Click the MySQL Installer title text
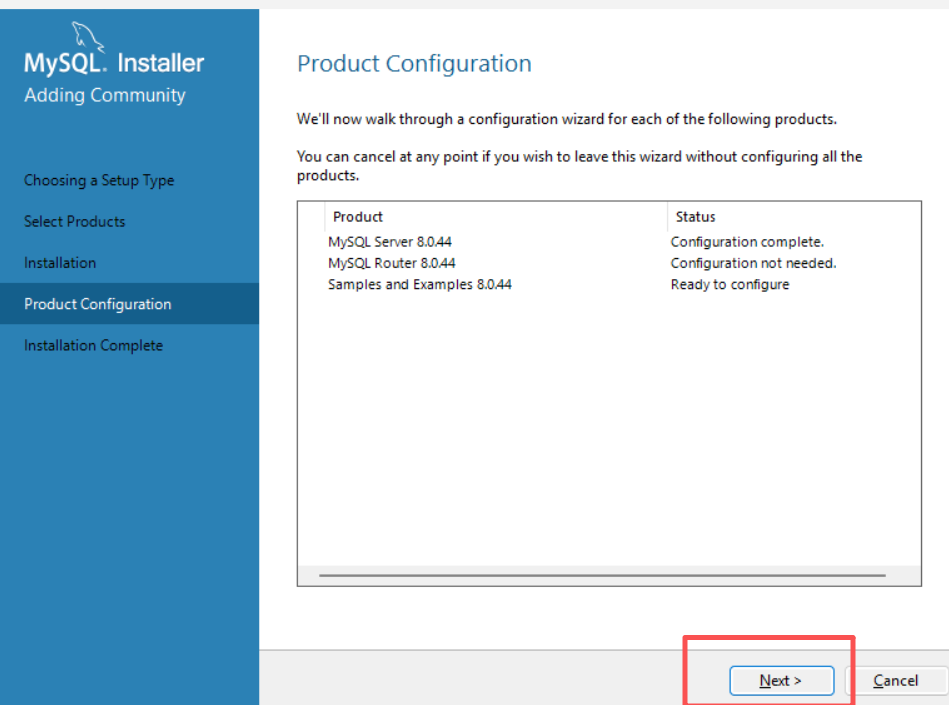The image size is (949, 705). [114, 63]
